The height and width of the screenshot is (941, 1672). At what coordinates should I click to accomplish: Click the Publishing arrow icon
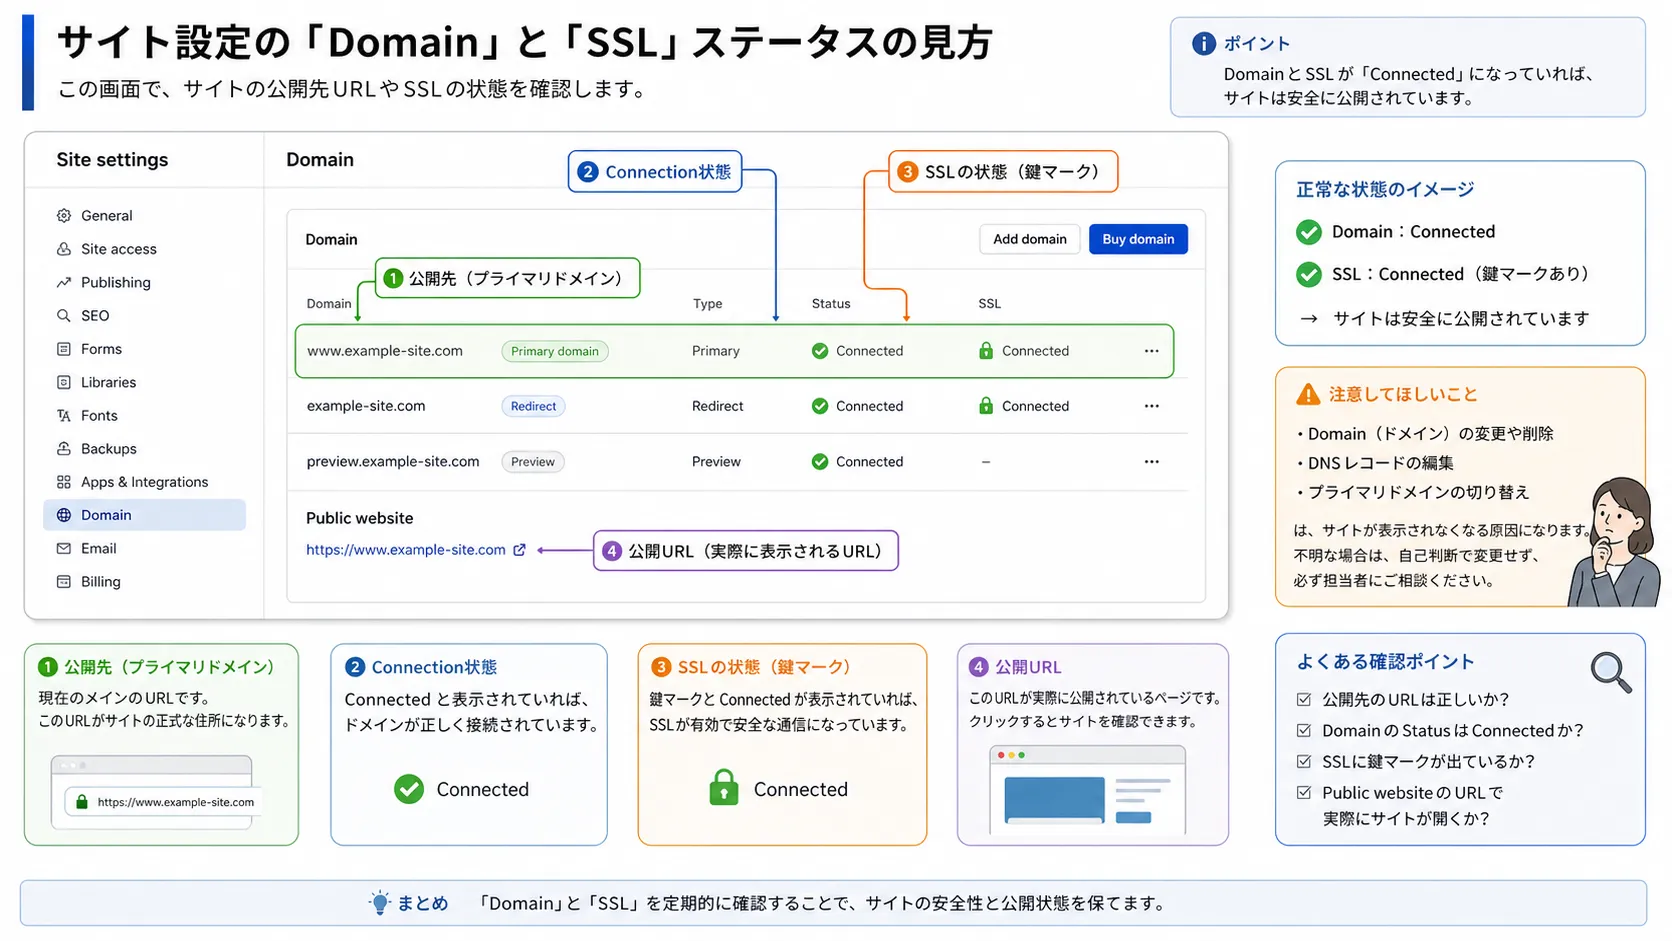pos(64,283)
